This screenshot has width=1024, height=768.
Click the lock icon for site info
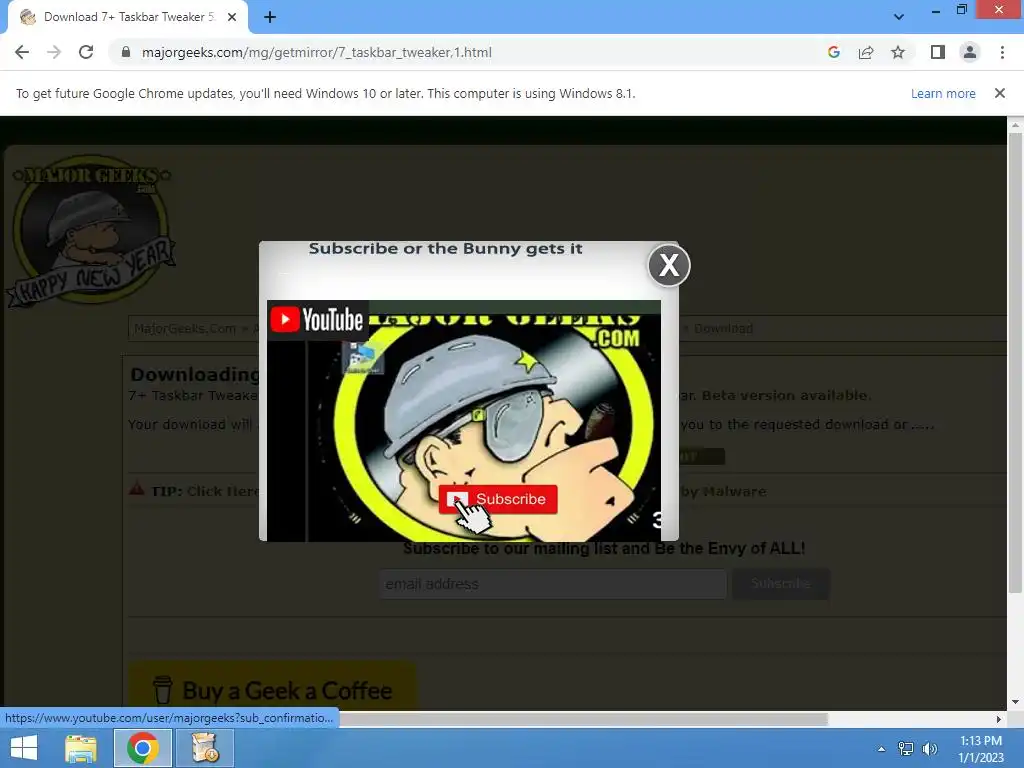[x=126, y=52]
